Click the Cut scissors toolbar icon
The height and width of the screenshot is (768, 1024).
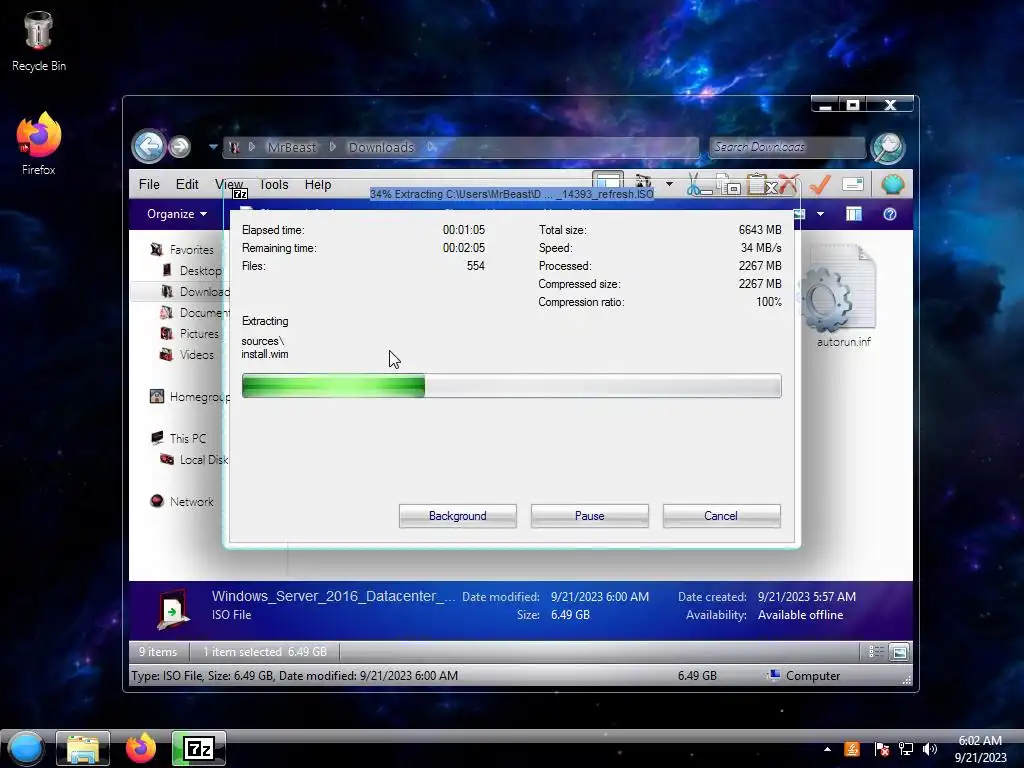(x=696, y=185)
